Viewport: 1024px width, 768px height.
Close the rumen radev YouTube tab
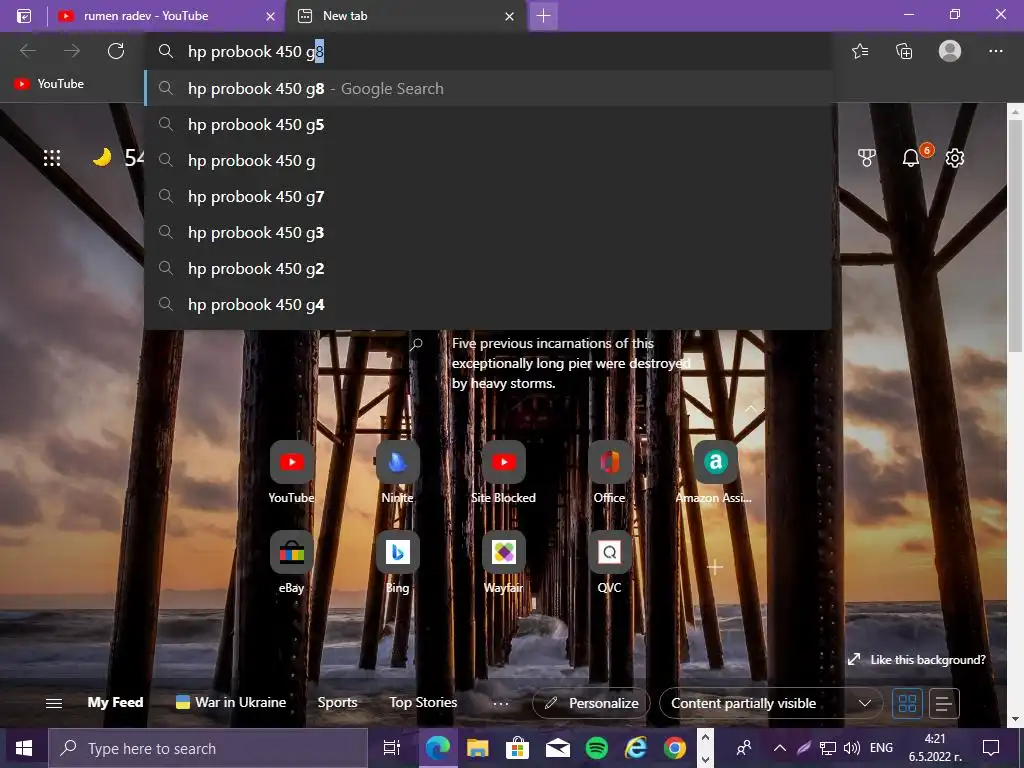pyautogui.click(x=270, y=16)
